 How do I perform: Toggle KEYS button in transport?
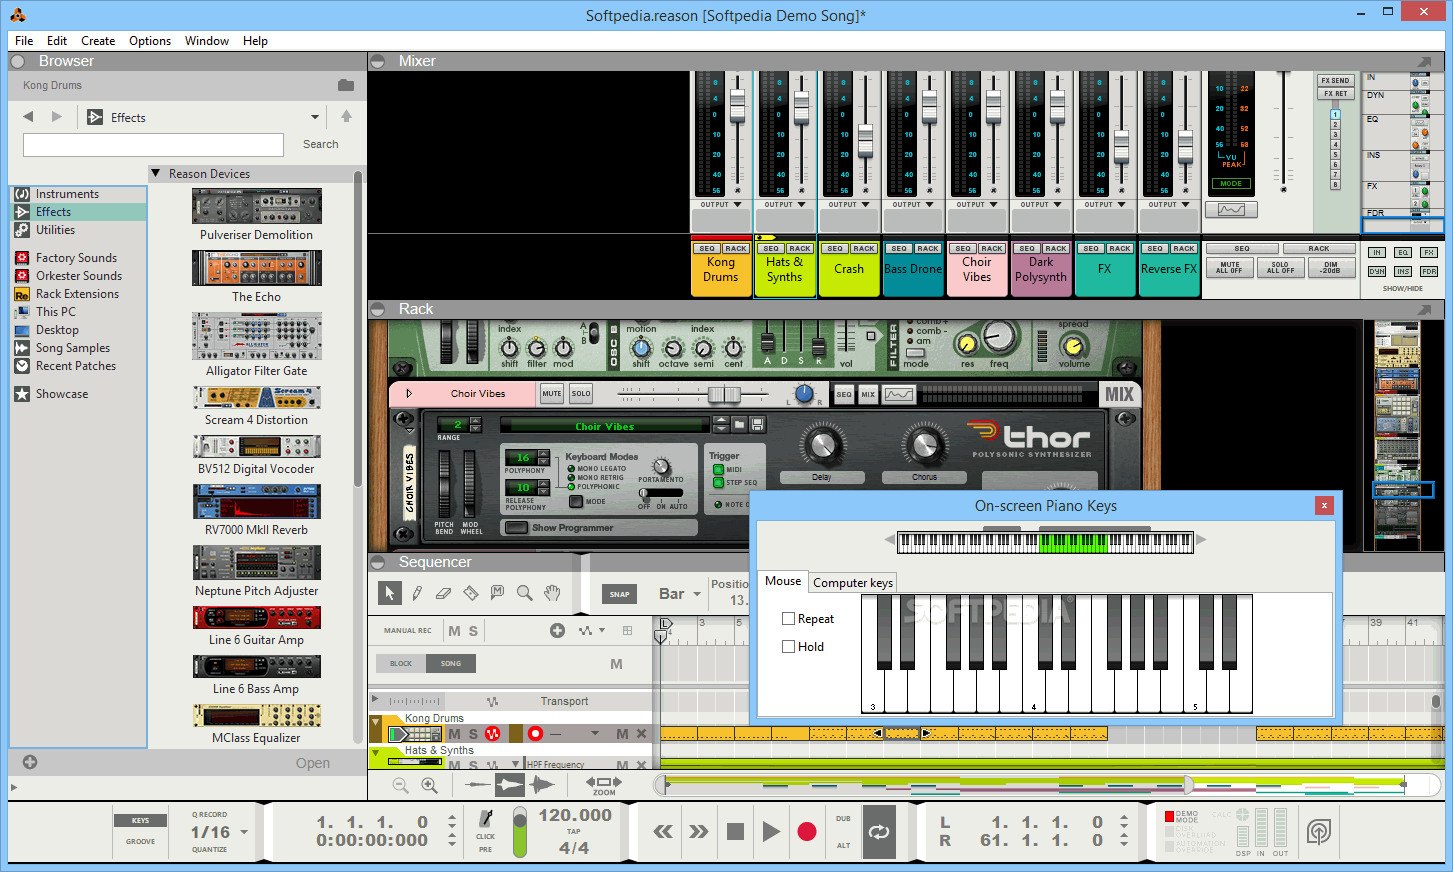click(140, 820)
